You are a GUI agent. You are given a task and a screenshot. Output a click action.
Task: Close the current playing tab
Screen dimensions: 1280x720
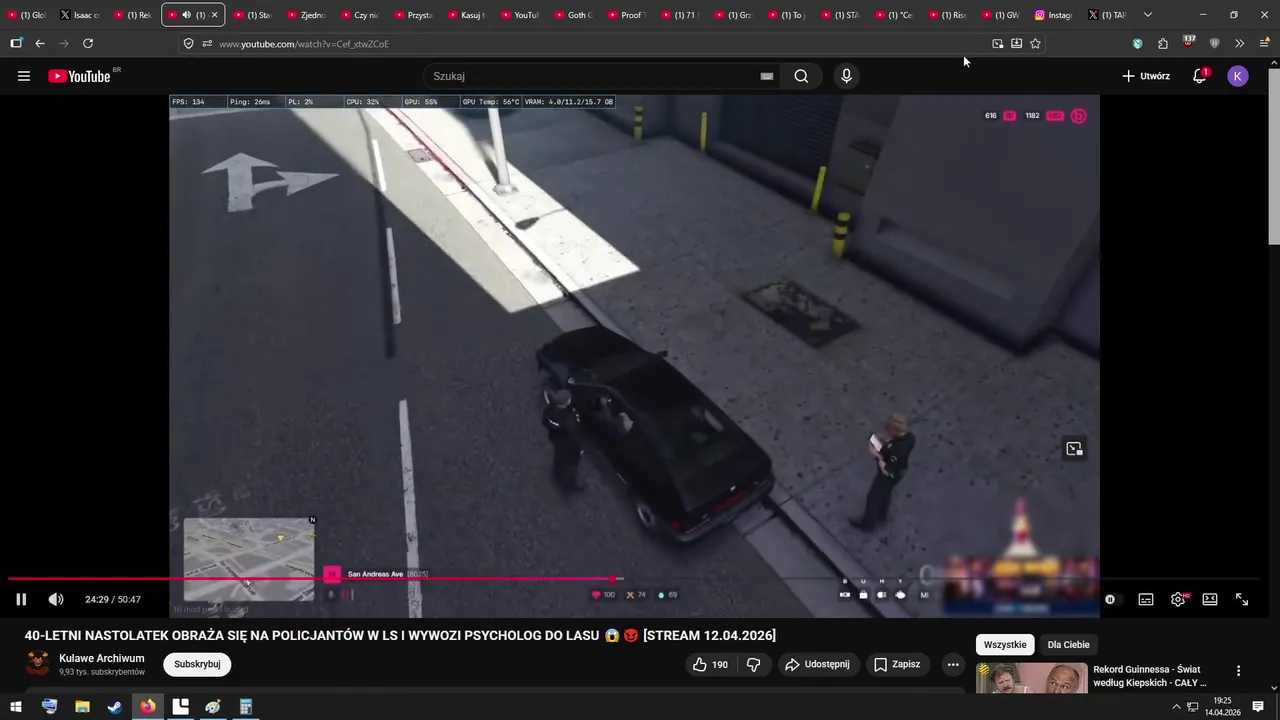point(214,15)
